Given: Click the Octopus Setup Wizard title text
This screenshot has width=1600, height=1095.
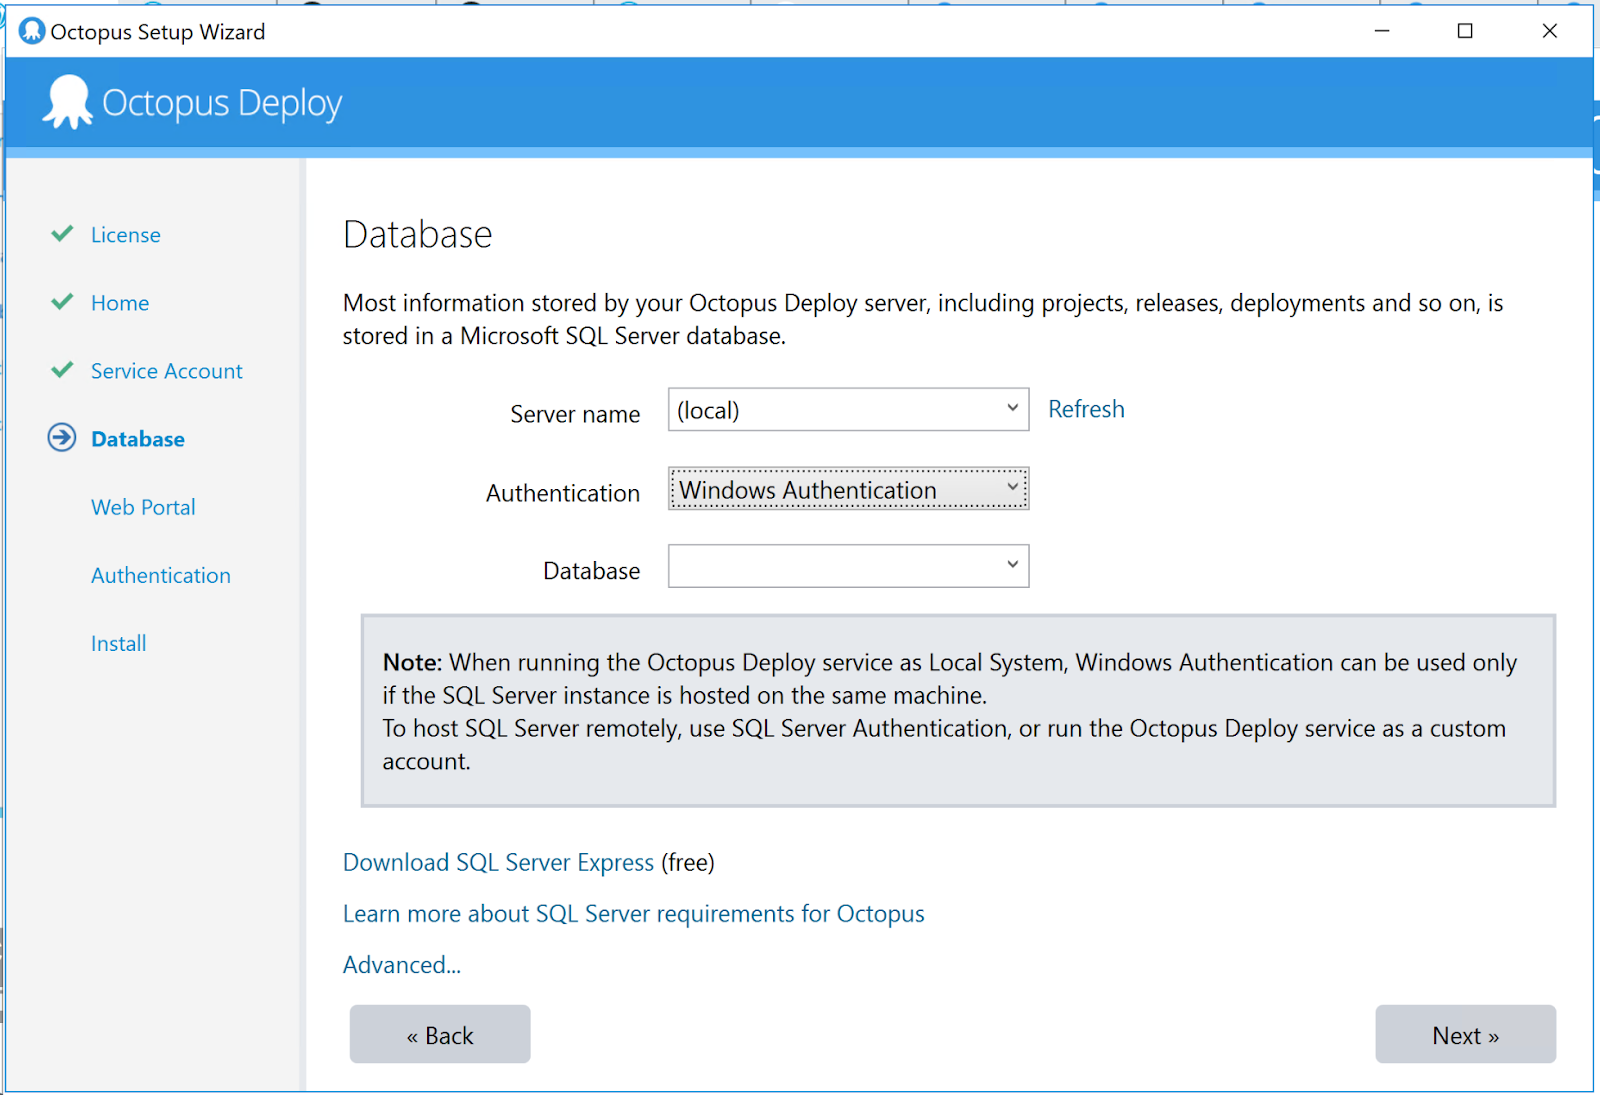Looking at the screenshot, I should click(x=158, y=32).
